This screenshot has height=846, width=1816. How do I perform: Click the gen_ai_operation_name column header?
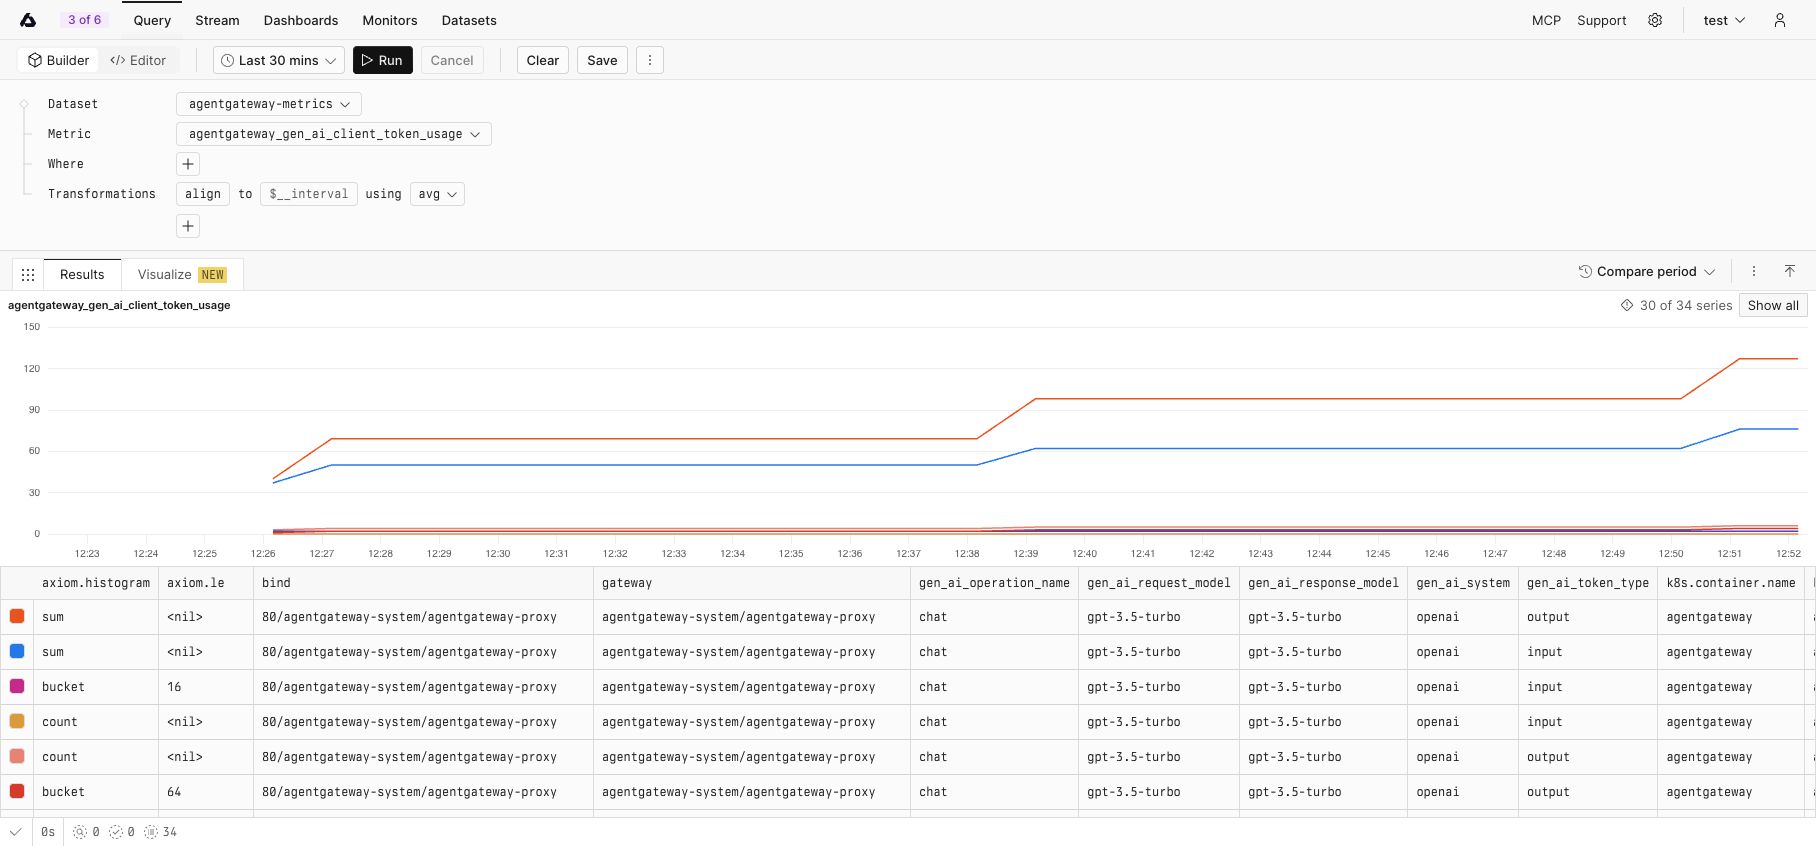(994, 583)
